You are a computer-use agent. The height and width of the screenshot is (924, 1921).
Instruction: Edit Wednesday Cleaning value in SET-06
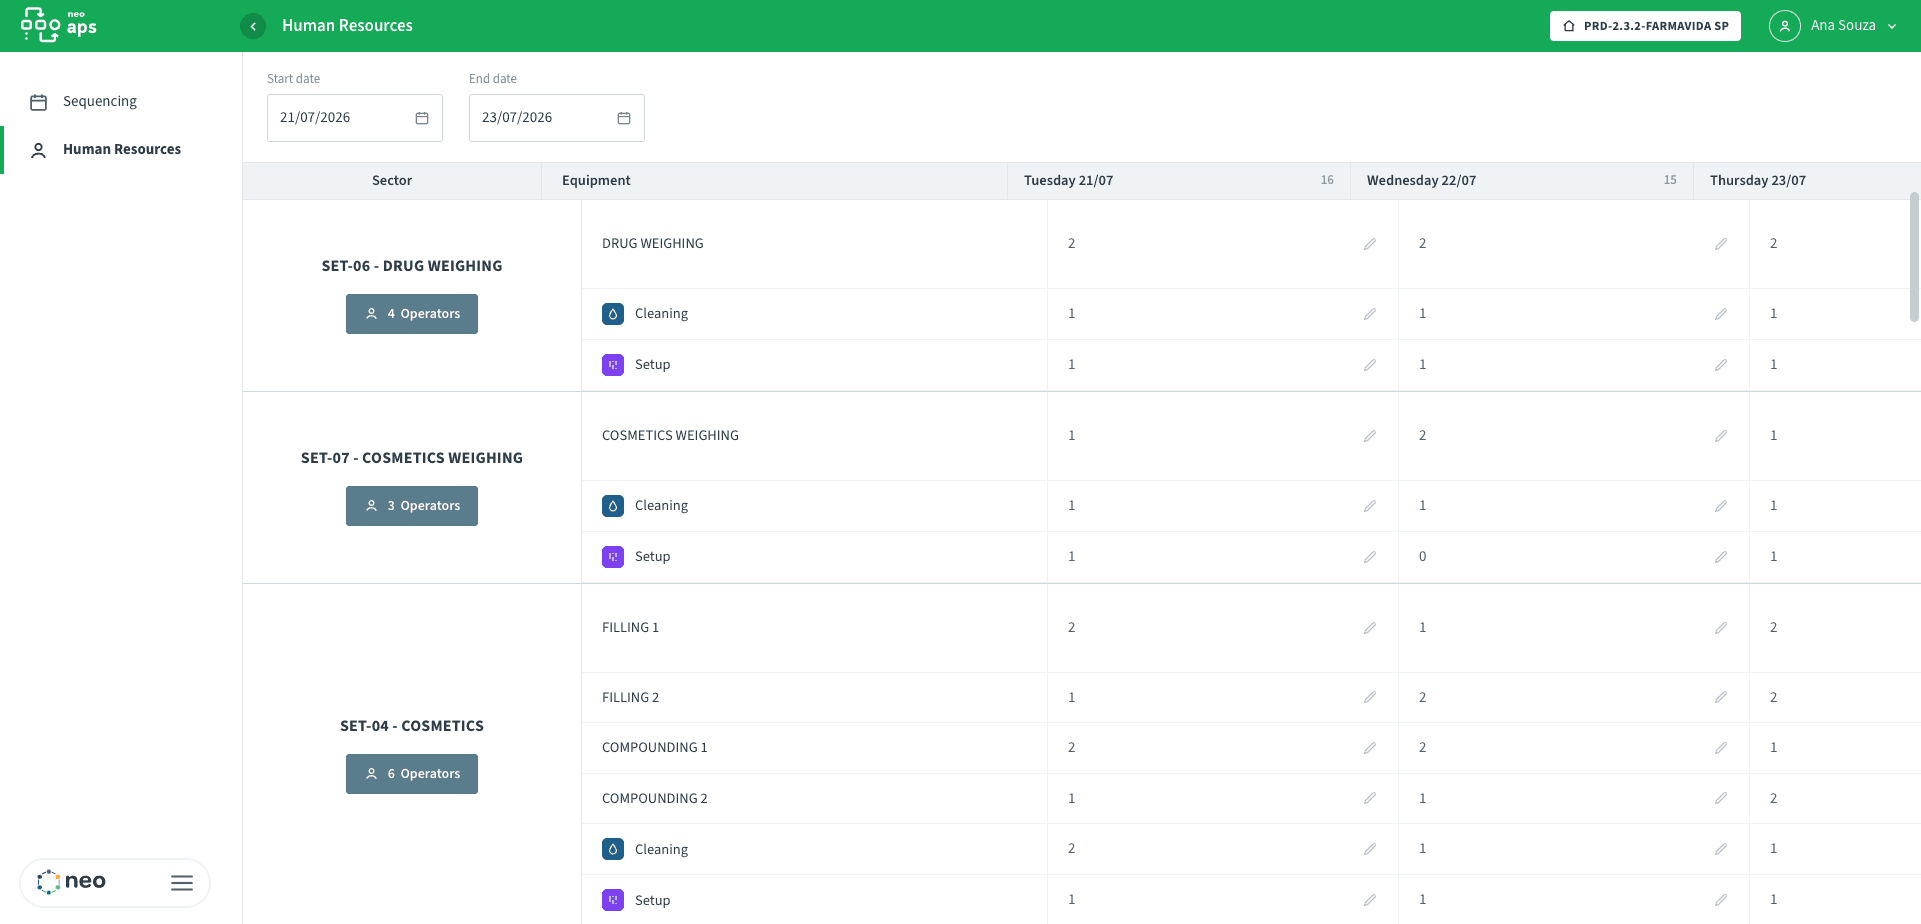[x=1721, y=314]
